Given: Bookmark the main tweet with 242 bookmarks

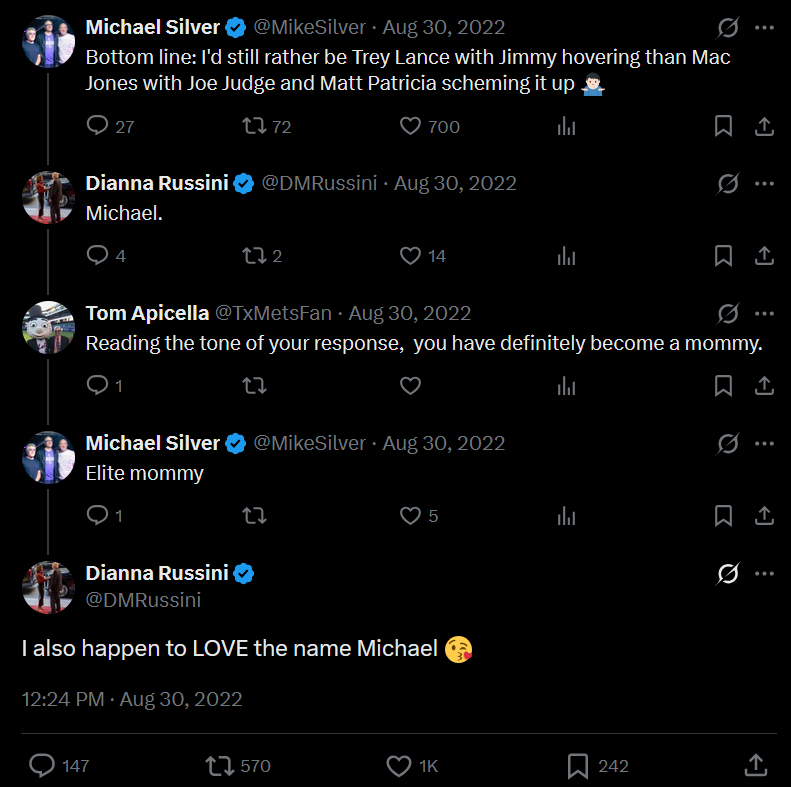Looking at the screenshot, I should (577, 766).
